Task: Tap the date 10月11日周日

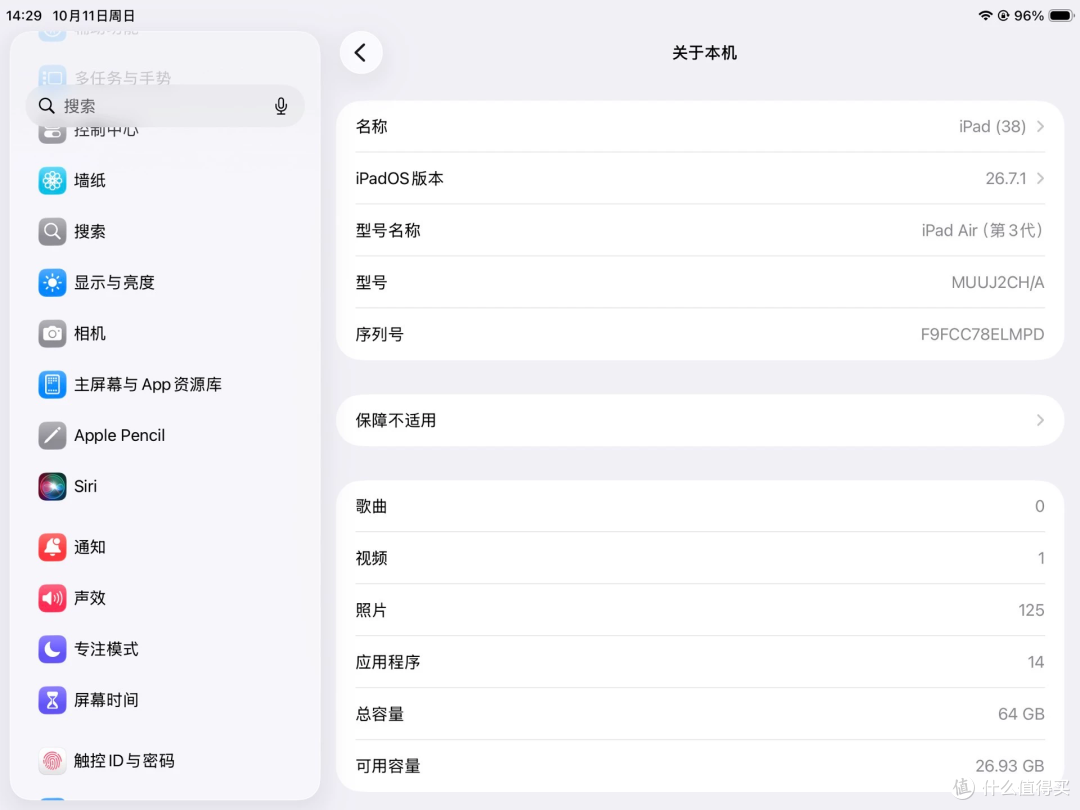Action: 94,15
